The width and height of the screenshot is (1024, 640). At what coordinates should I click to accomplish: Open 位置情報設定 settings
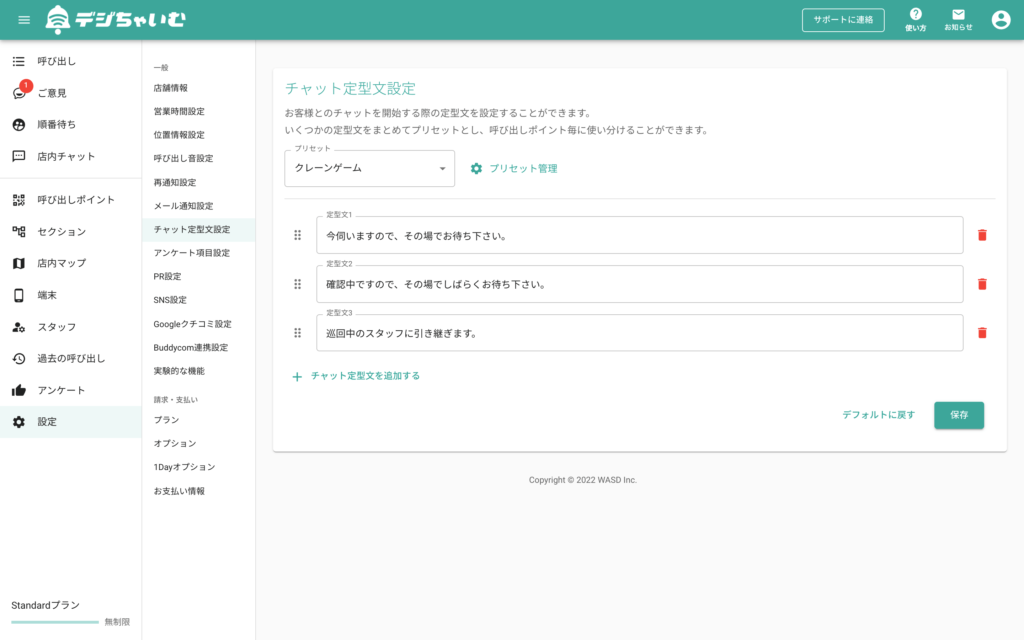(x=179, y=135)
